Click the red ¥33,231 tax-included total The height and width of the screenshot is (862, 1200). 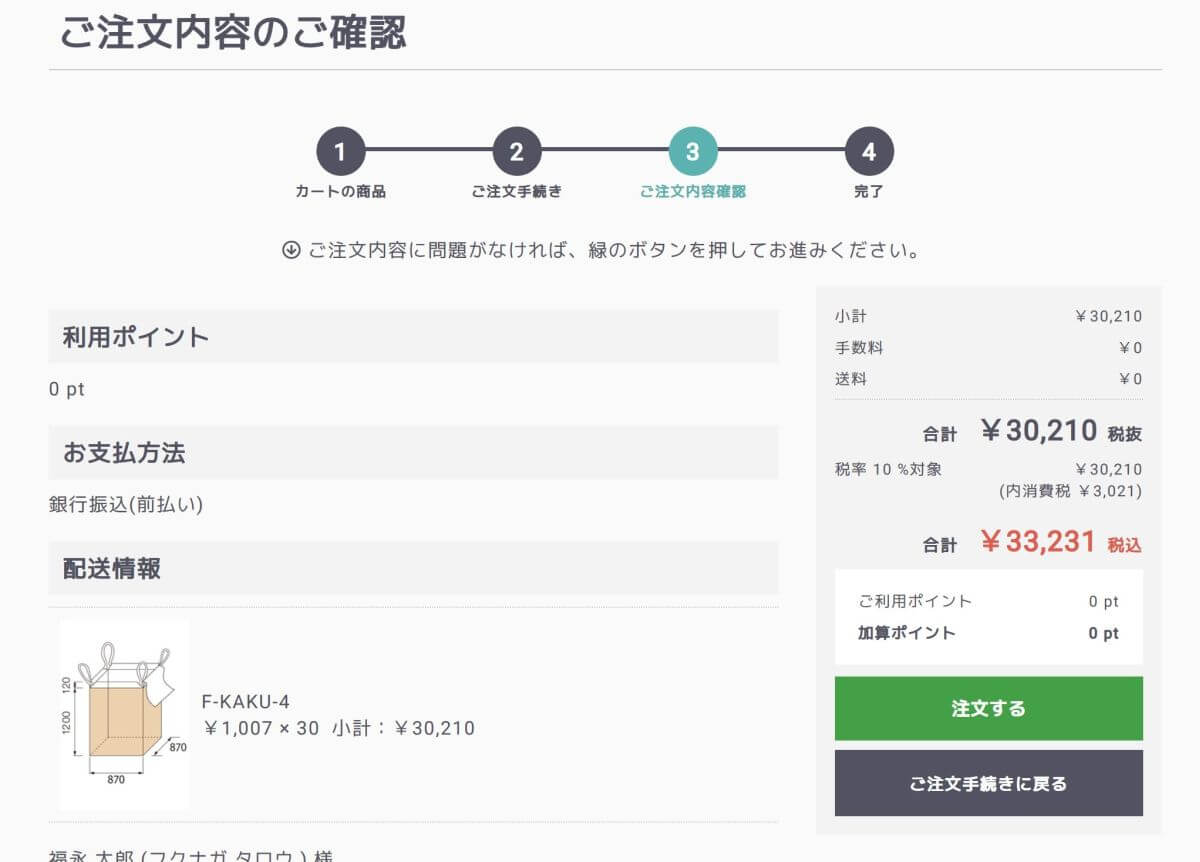click(1038, 542)
